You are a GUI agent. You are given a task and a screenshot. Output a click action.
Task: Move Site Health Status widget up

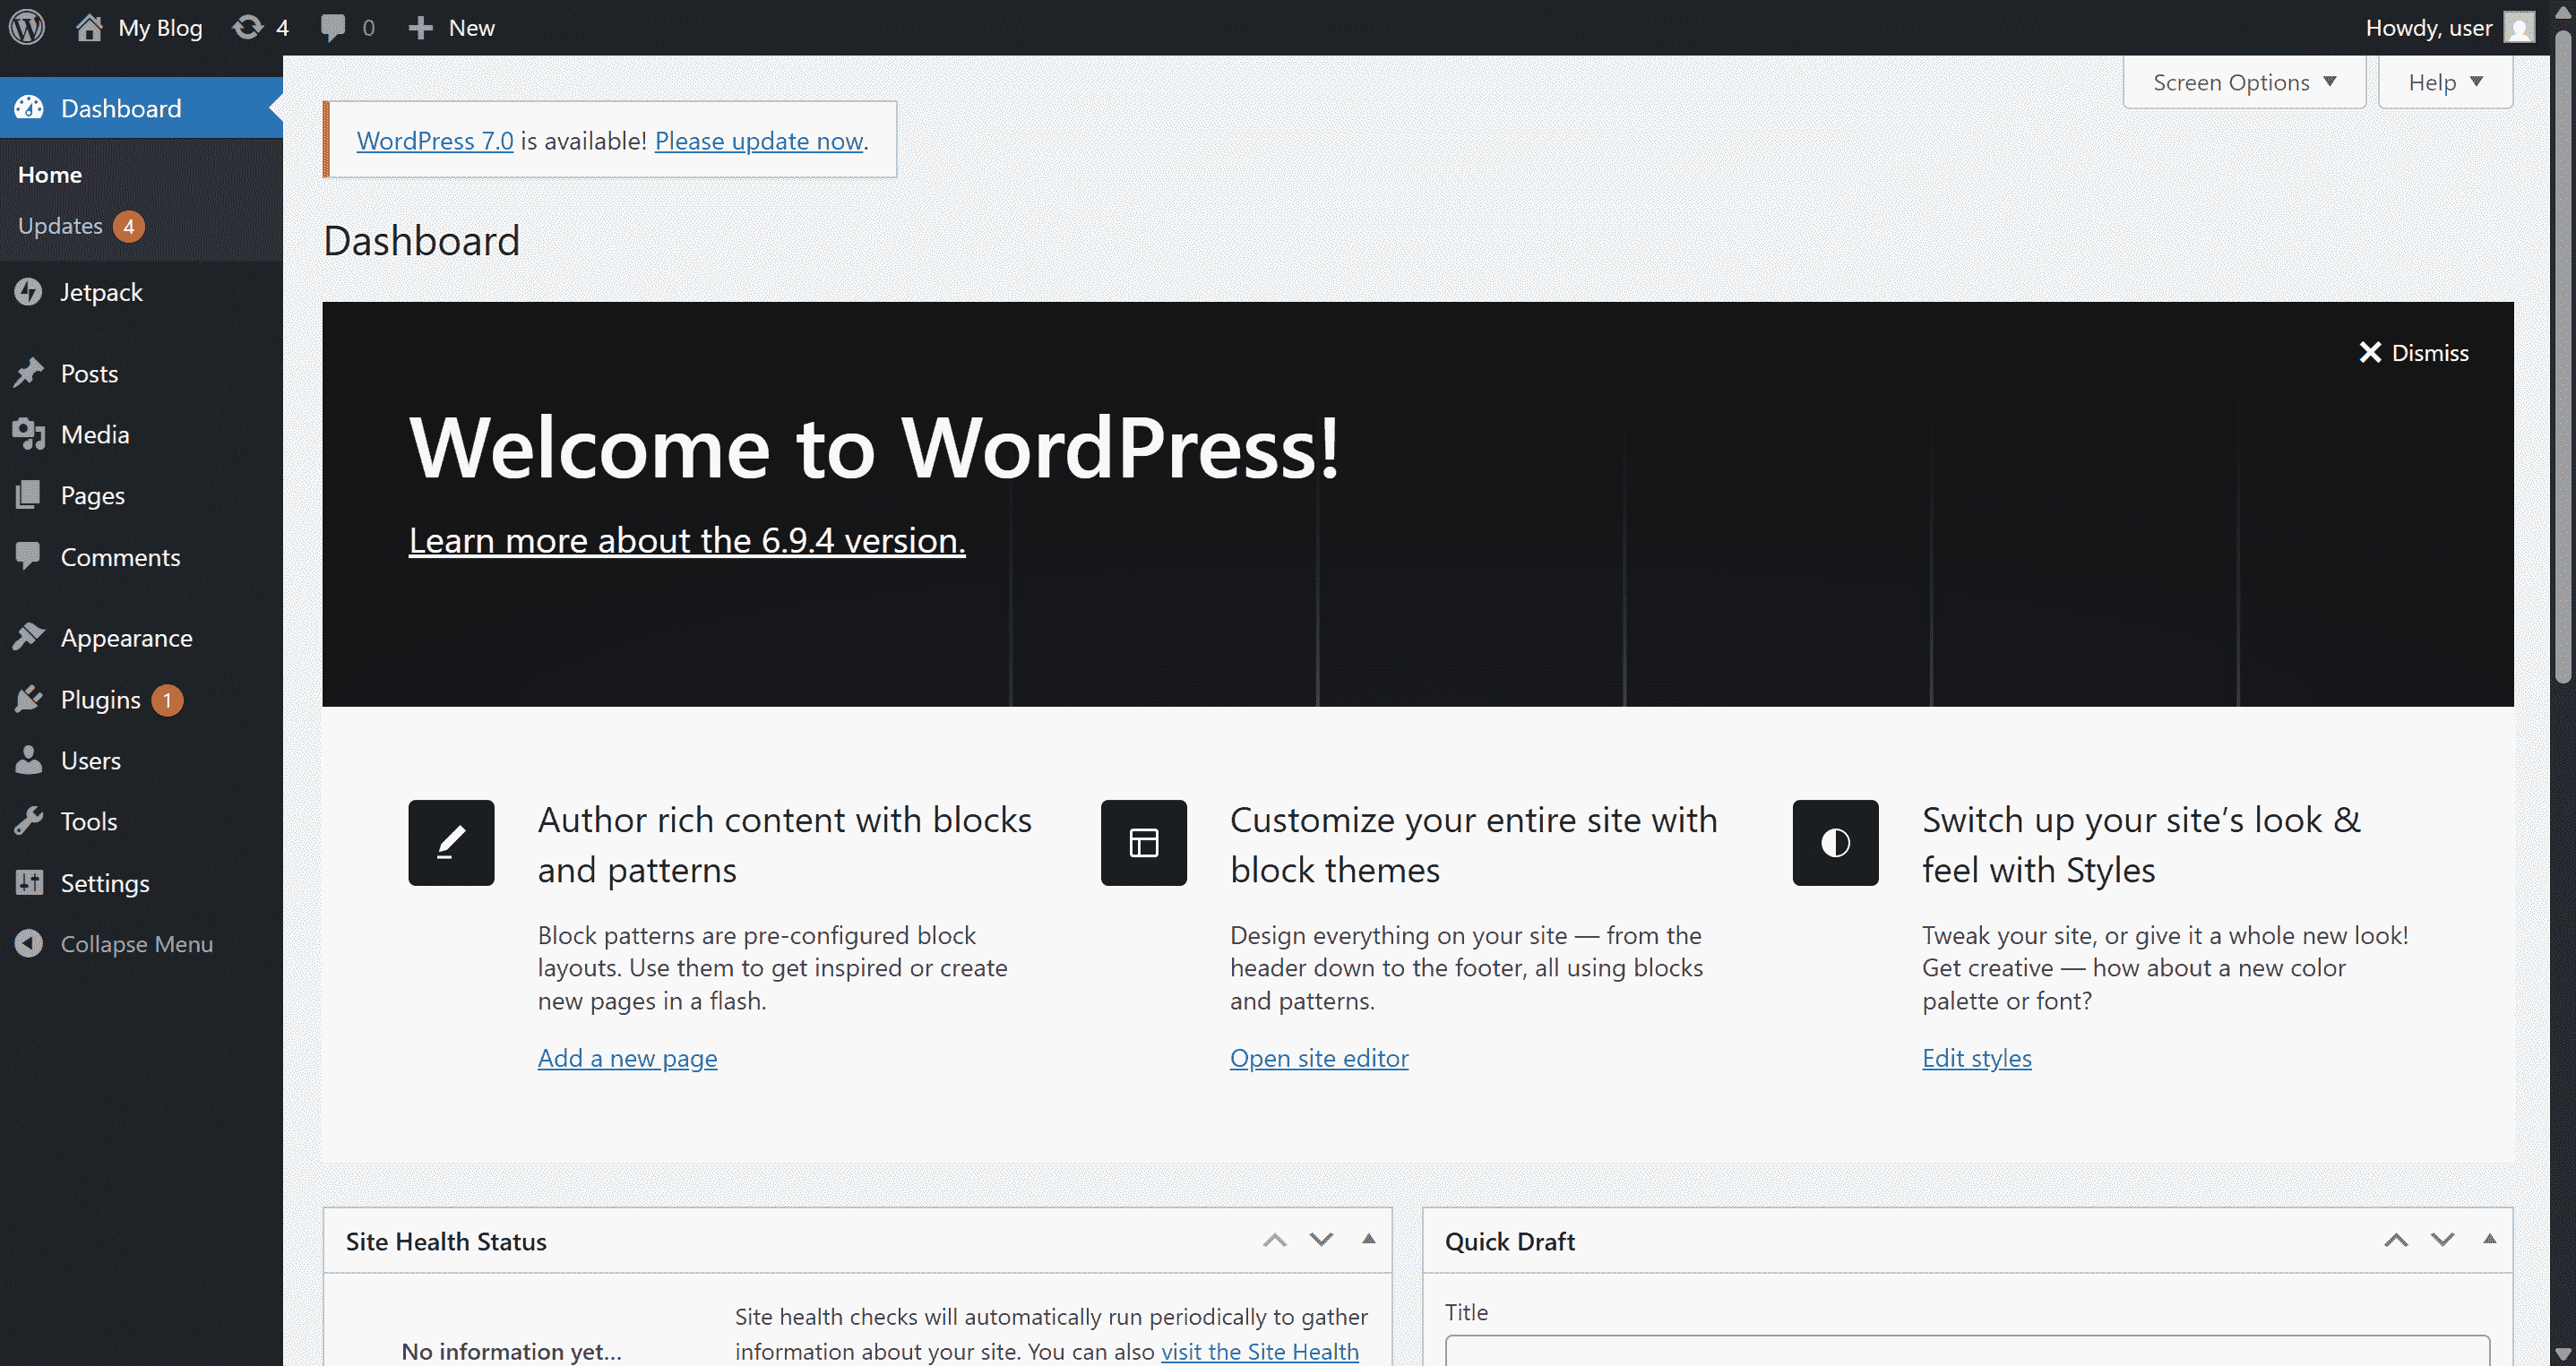(x=1274, y=1240)
